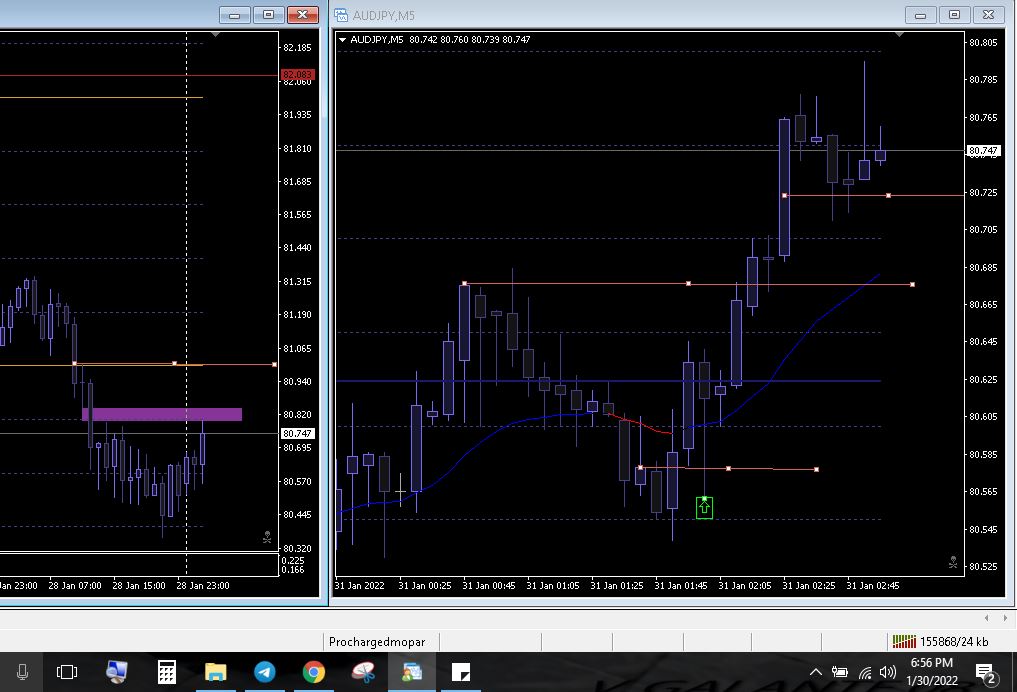The width and height of the screenshot is (1017, 692).
Task: Click the chart shift triangle atop the left chart
Action: (x=215, y=34)
